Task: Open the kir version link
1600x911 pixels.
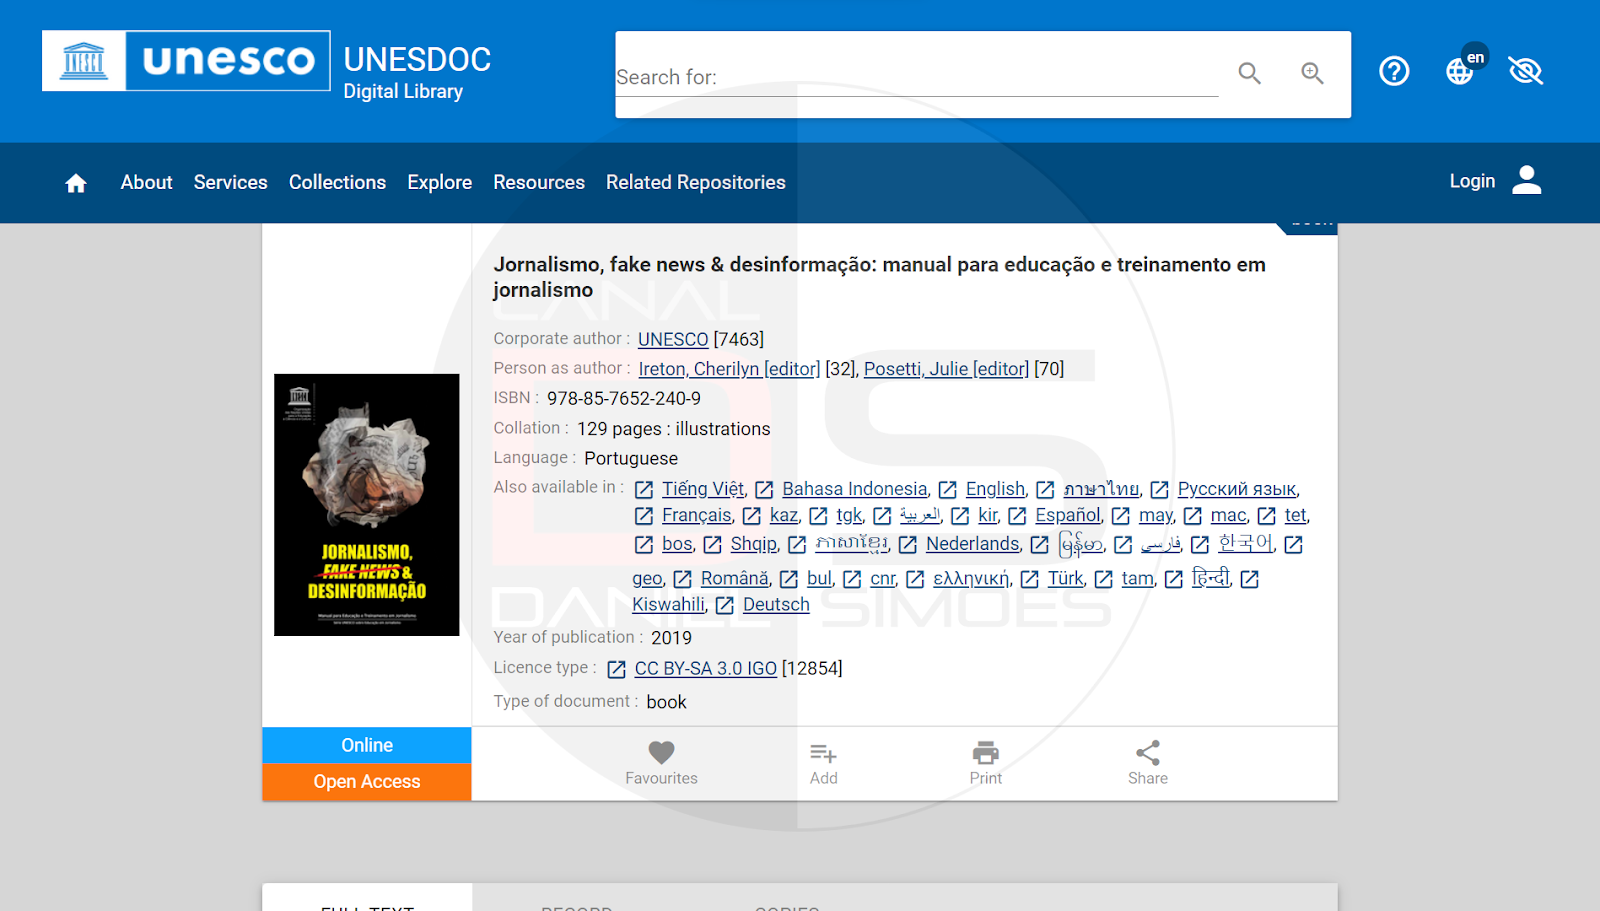Action: point(988,515)
